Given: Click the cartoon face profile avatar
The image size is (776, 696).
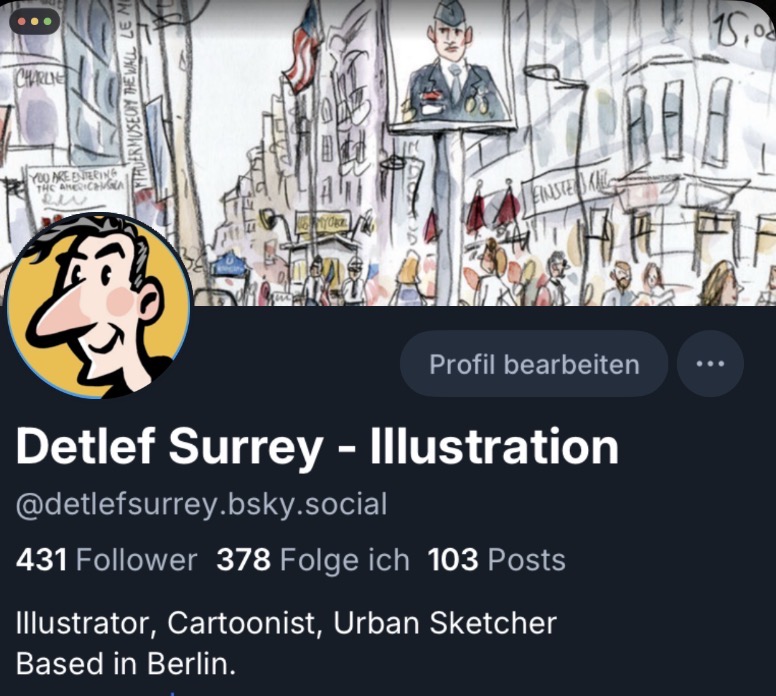Looking at the screenshot, I should [x=98, y=305].
